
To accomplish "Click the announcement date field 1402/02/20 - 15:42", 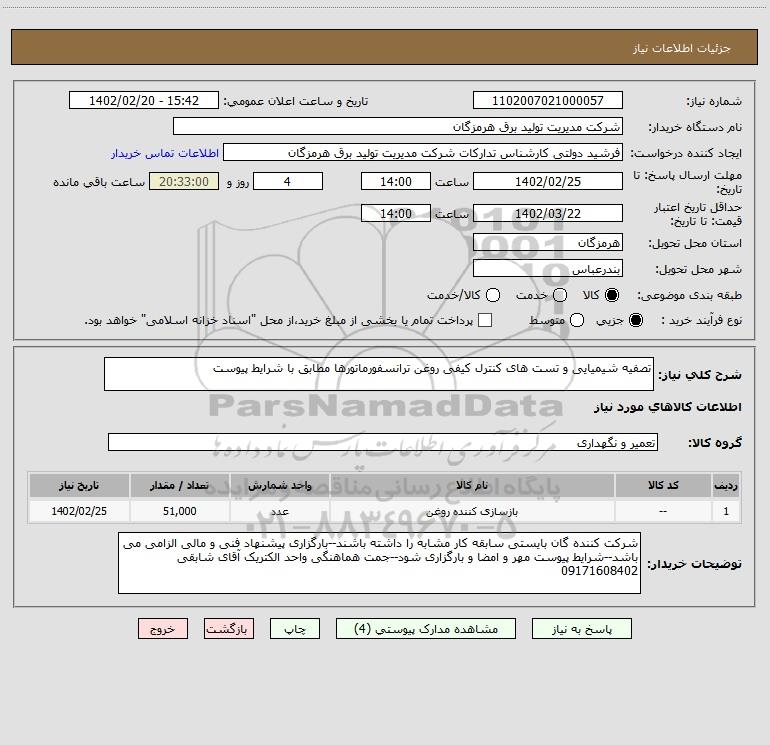I will (144, 101).
